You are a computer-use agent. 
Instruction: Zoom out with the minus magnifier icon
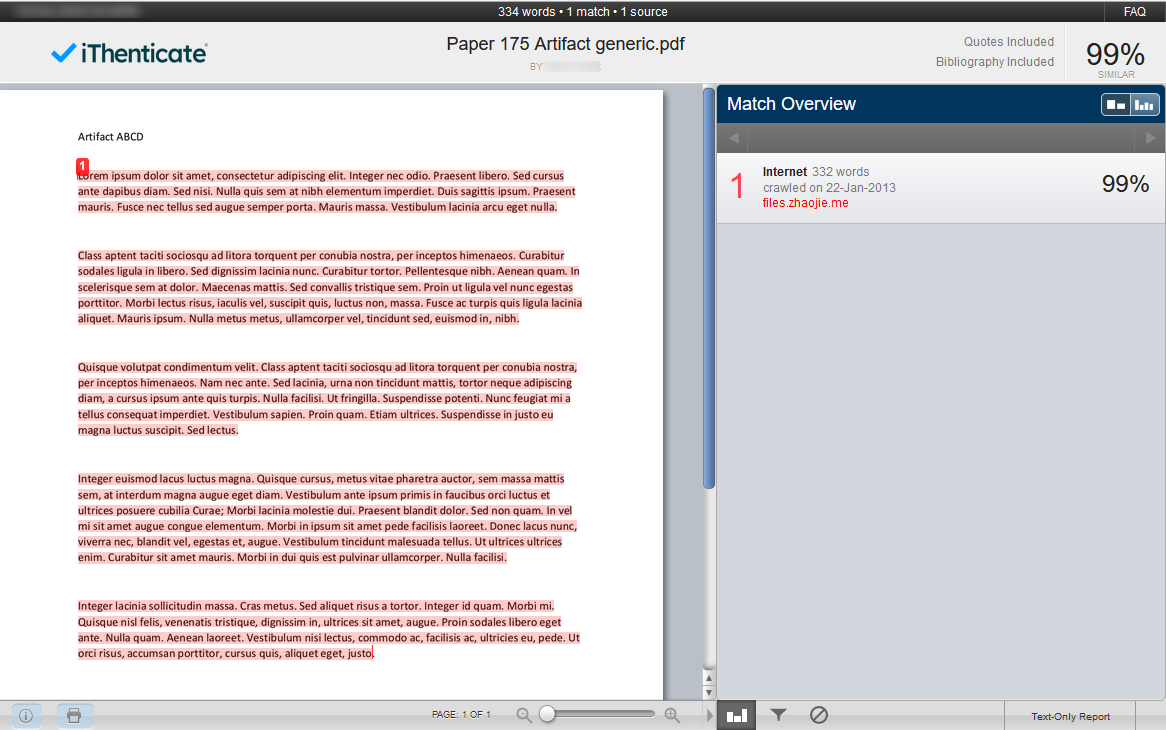click(x=524, y=715)
